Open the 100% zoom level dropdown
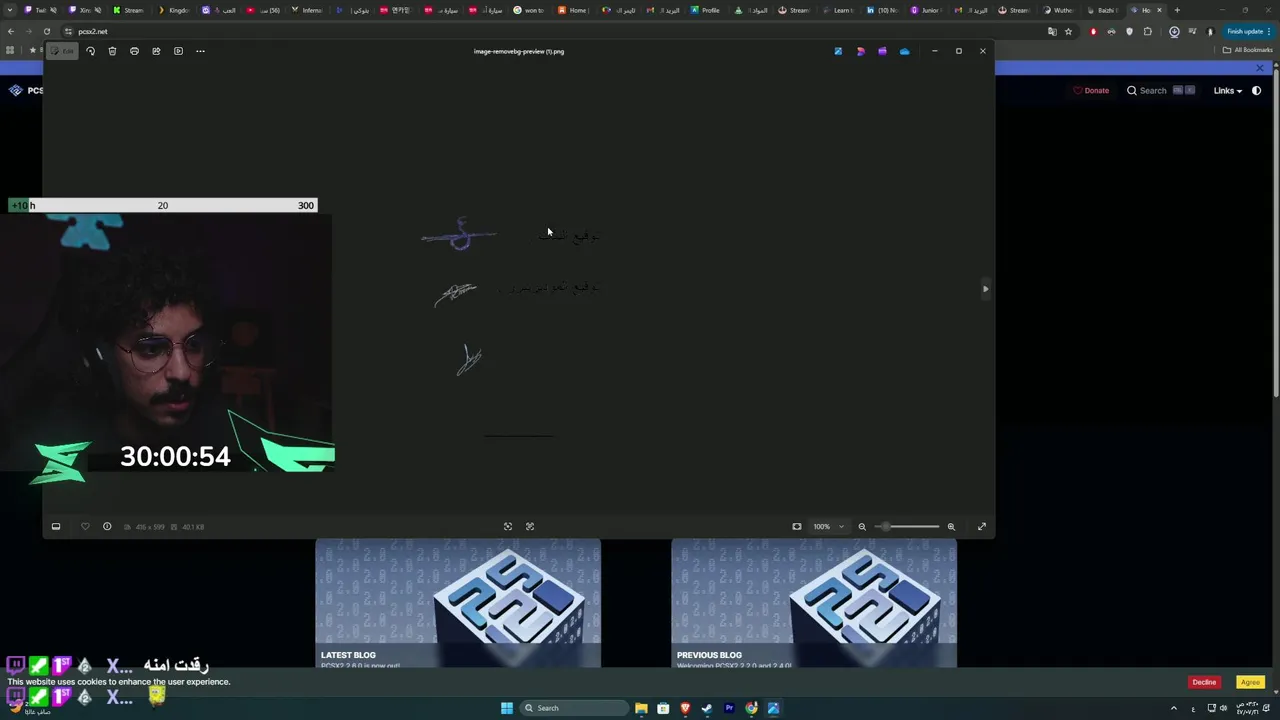The width and height of the screenshot is (1280, 720). pyautogui.click(x=828, y=526)
